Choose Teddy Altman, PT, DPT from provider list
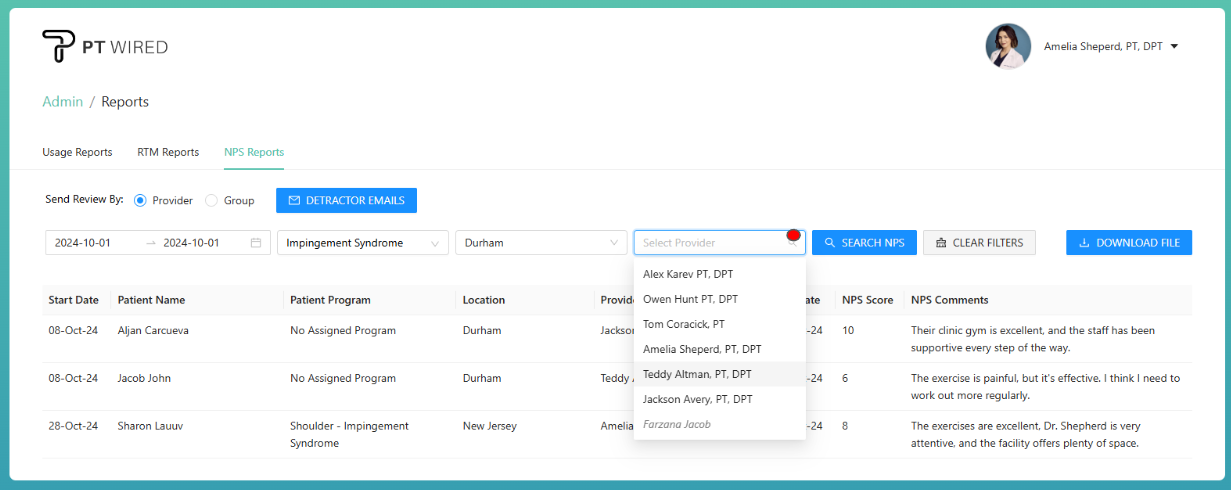The image size is (1231, 490). [697, 374]
